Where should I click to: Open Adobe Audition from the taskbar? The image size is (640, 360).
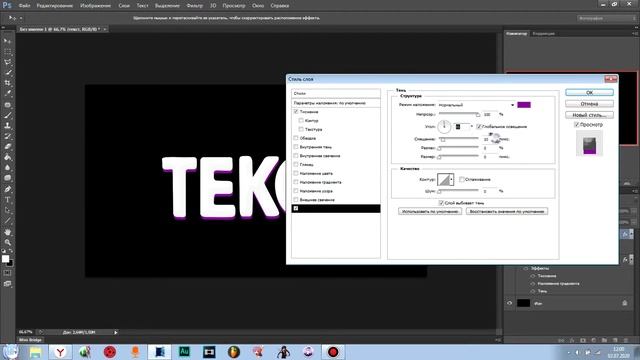click(184, 351)
